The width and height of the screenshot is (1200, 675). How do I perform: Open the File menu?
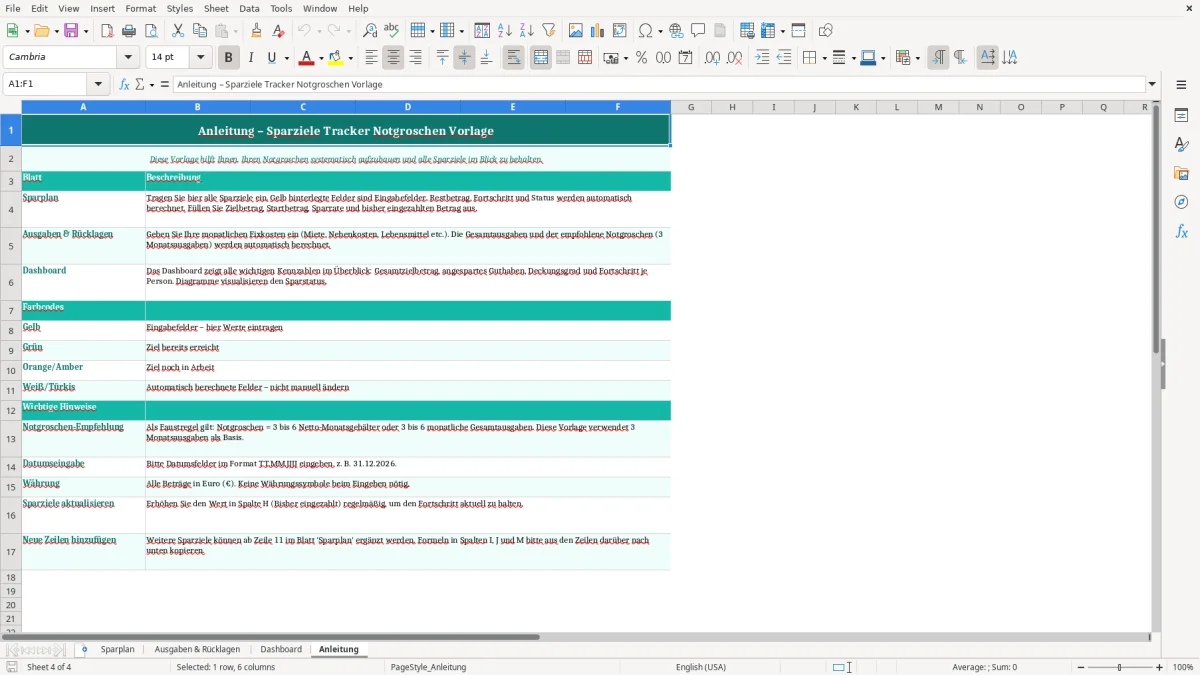click(12, 8)
